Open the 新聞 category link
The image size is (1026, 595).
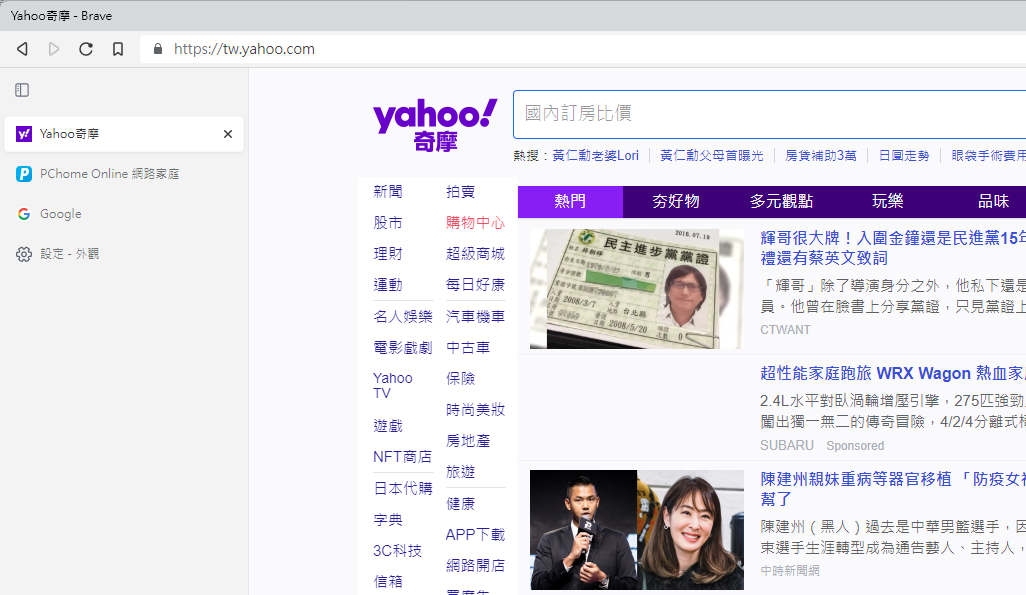coord(388,192)
